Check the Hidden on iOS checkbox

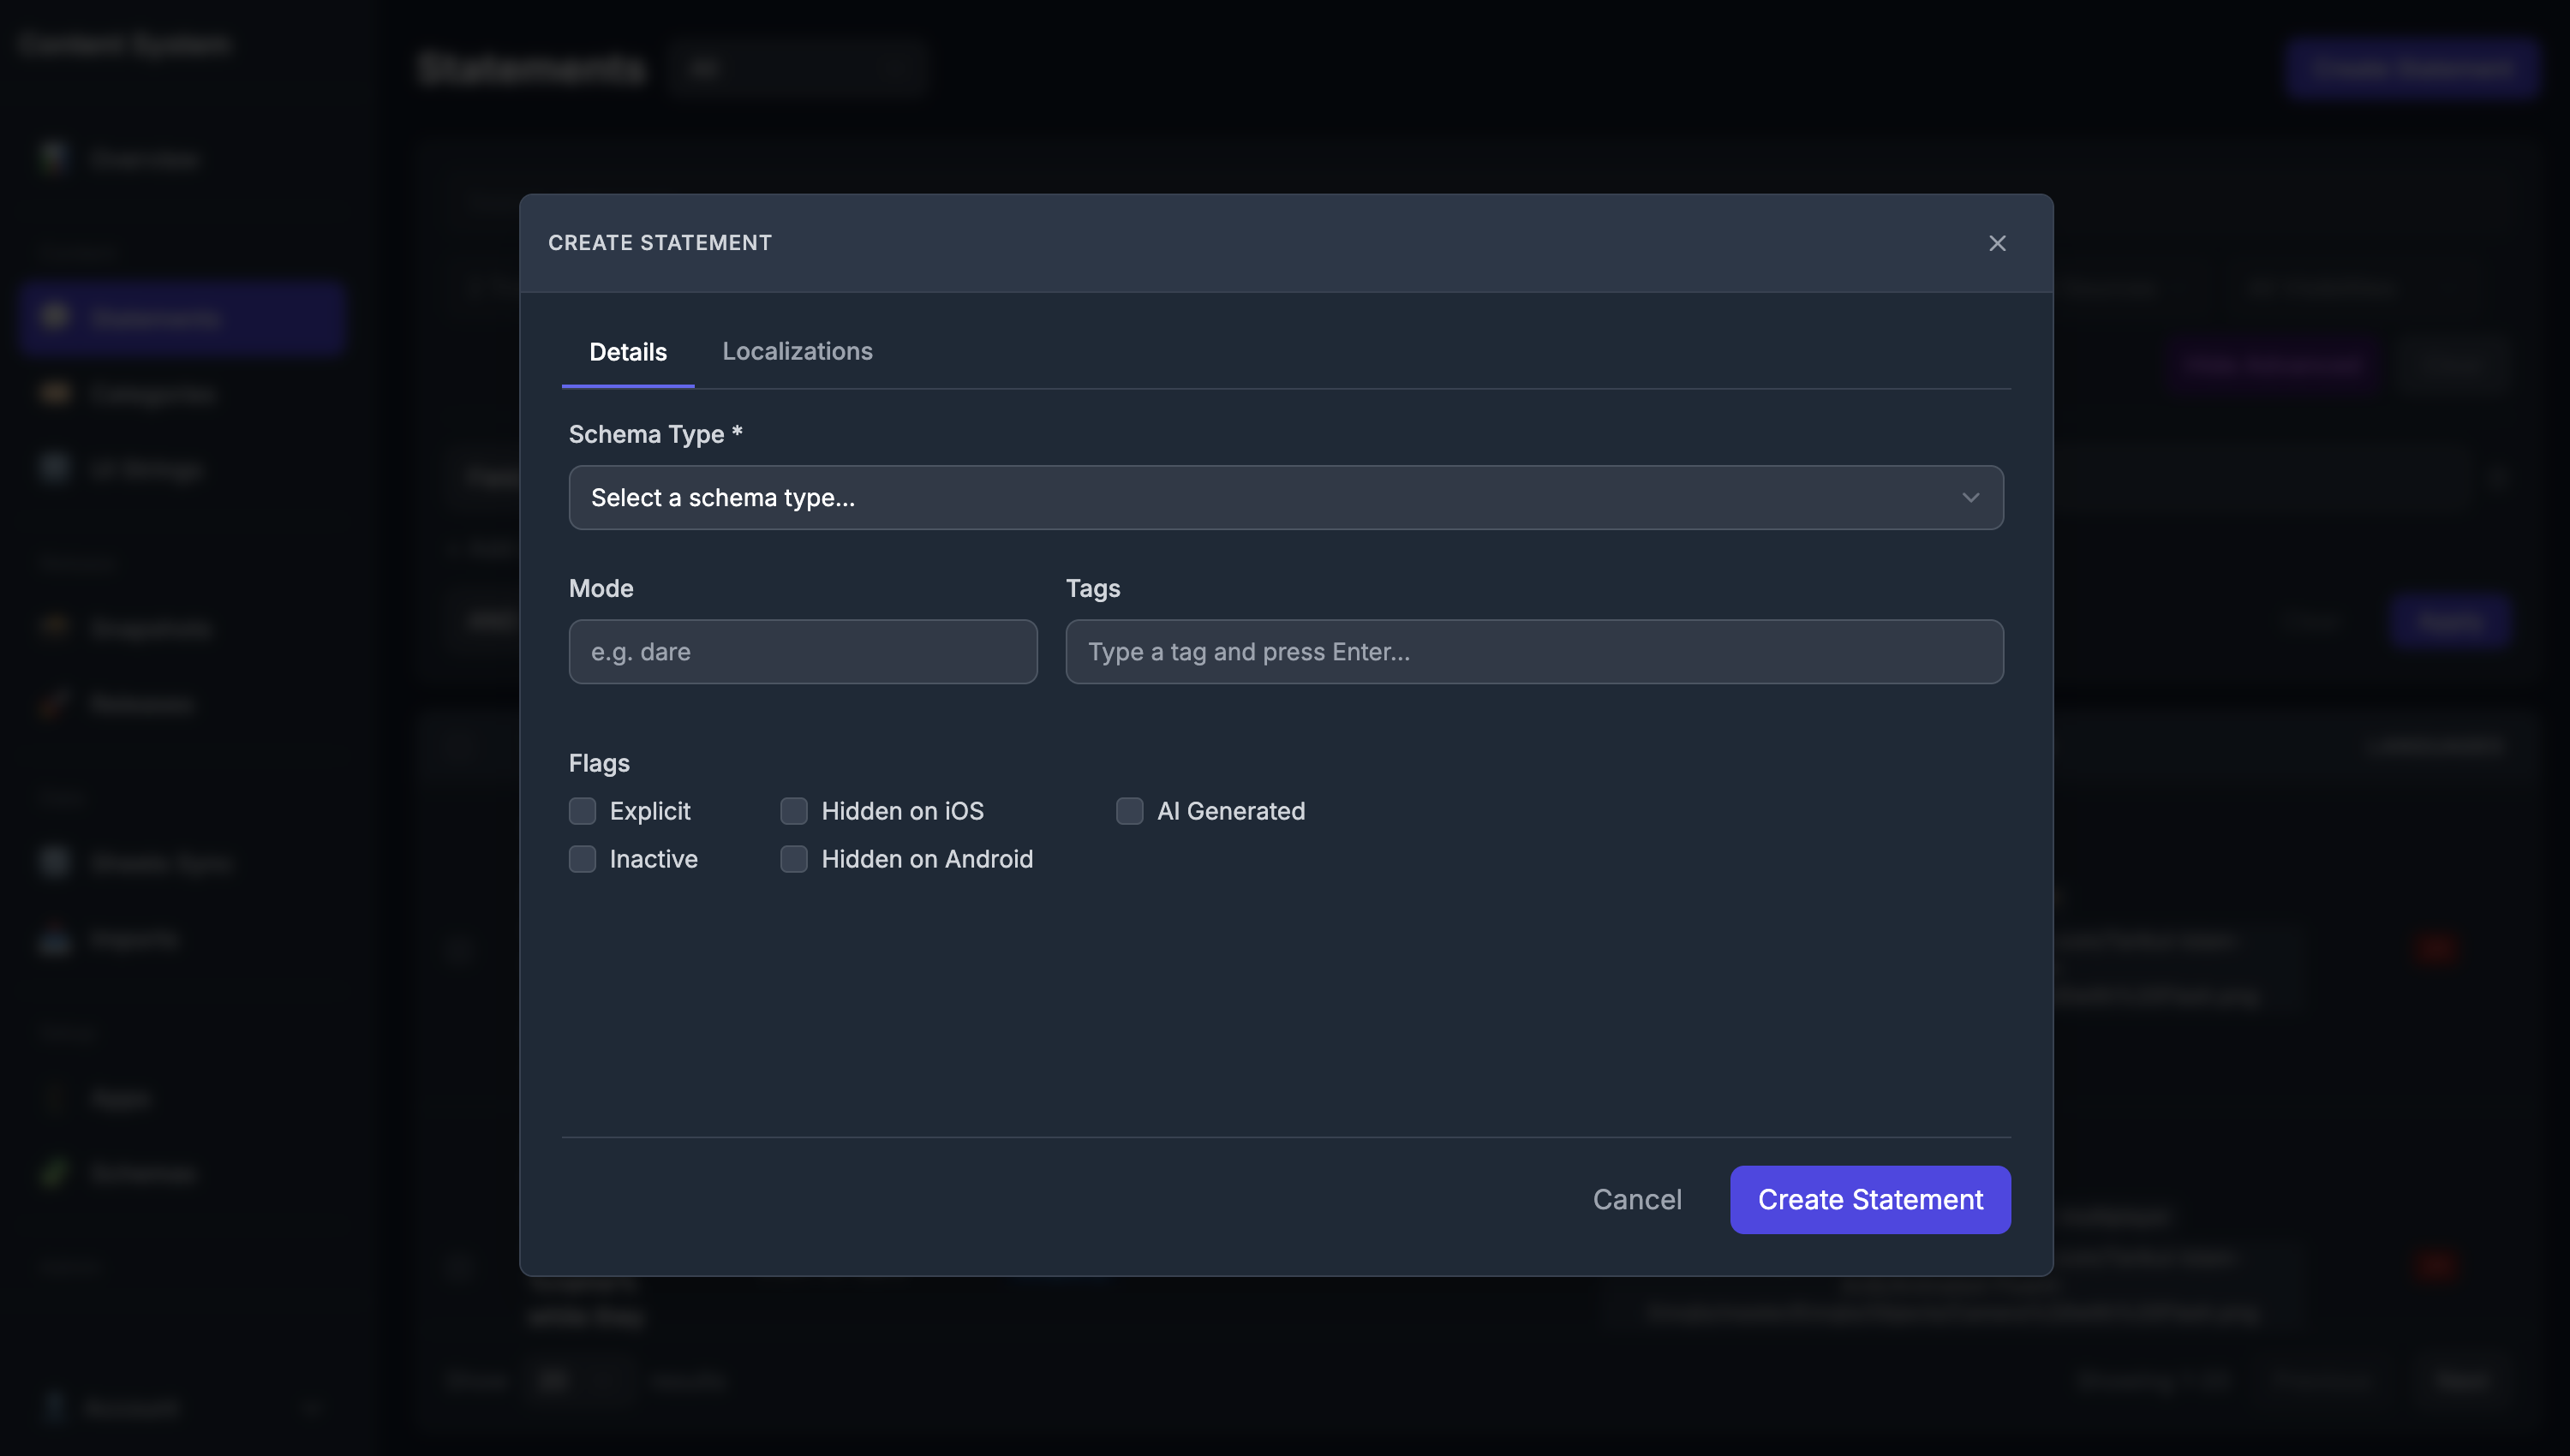pyautogui.click(x=794, y=811)
